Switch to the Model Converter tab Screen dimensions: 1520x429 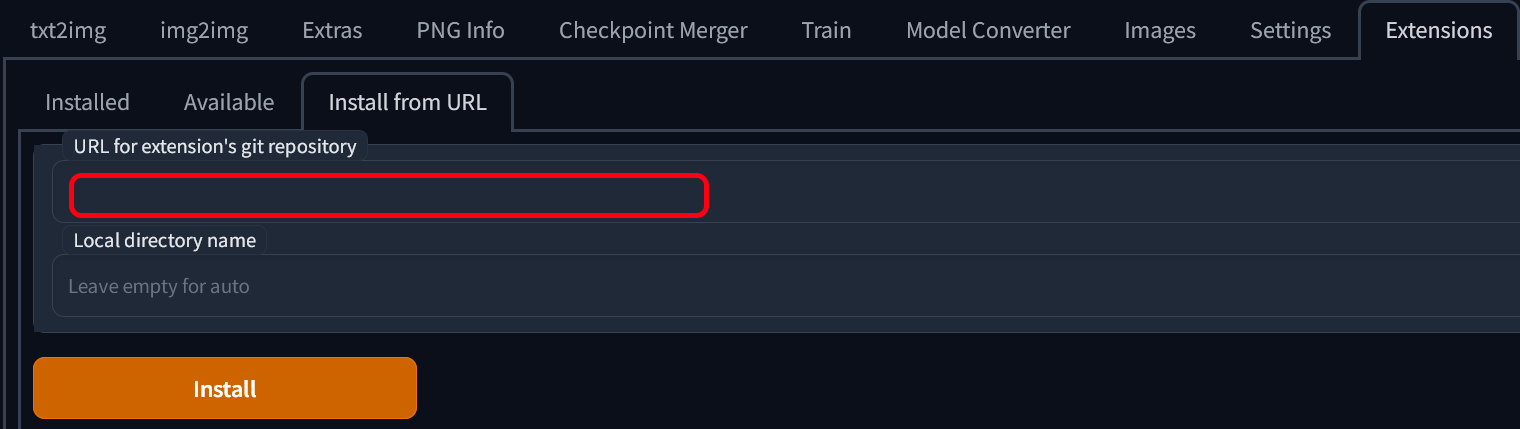pyautogui.click(x=988, y=30)
